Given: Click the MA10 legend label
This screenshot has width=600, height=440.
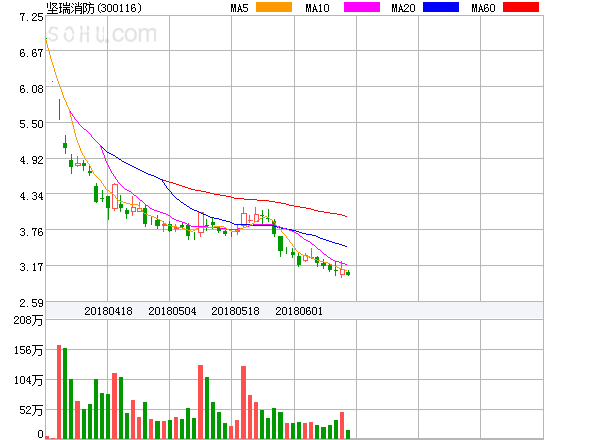Looking at the screenshot, I should pyautogui.click(x=317, y=8).
